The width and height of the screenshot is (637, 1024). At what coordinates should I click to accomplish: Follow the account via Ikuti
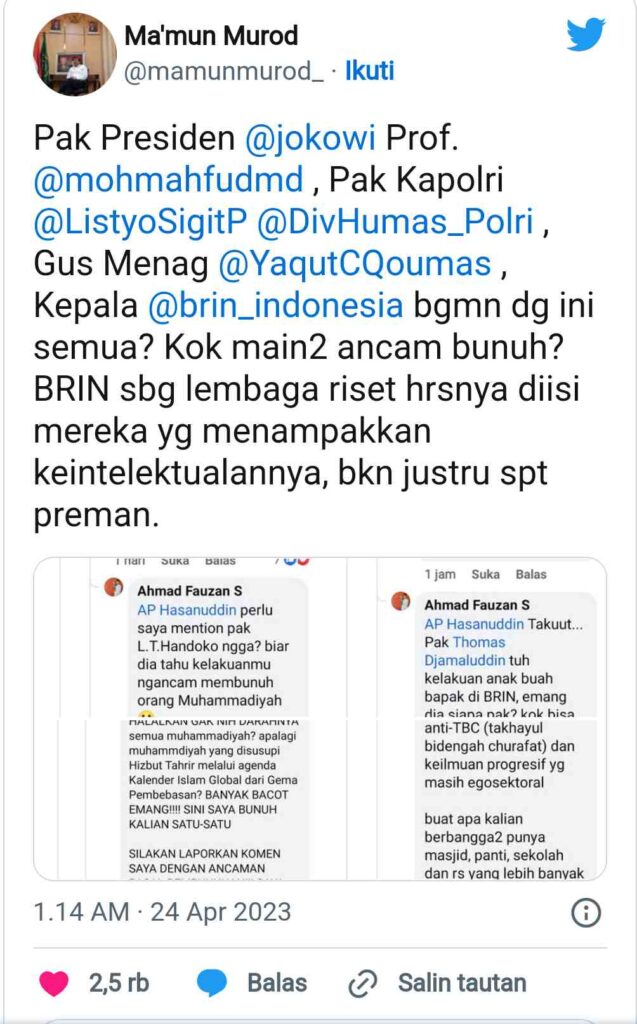point(370,71)
